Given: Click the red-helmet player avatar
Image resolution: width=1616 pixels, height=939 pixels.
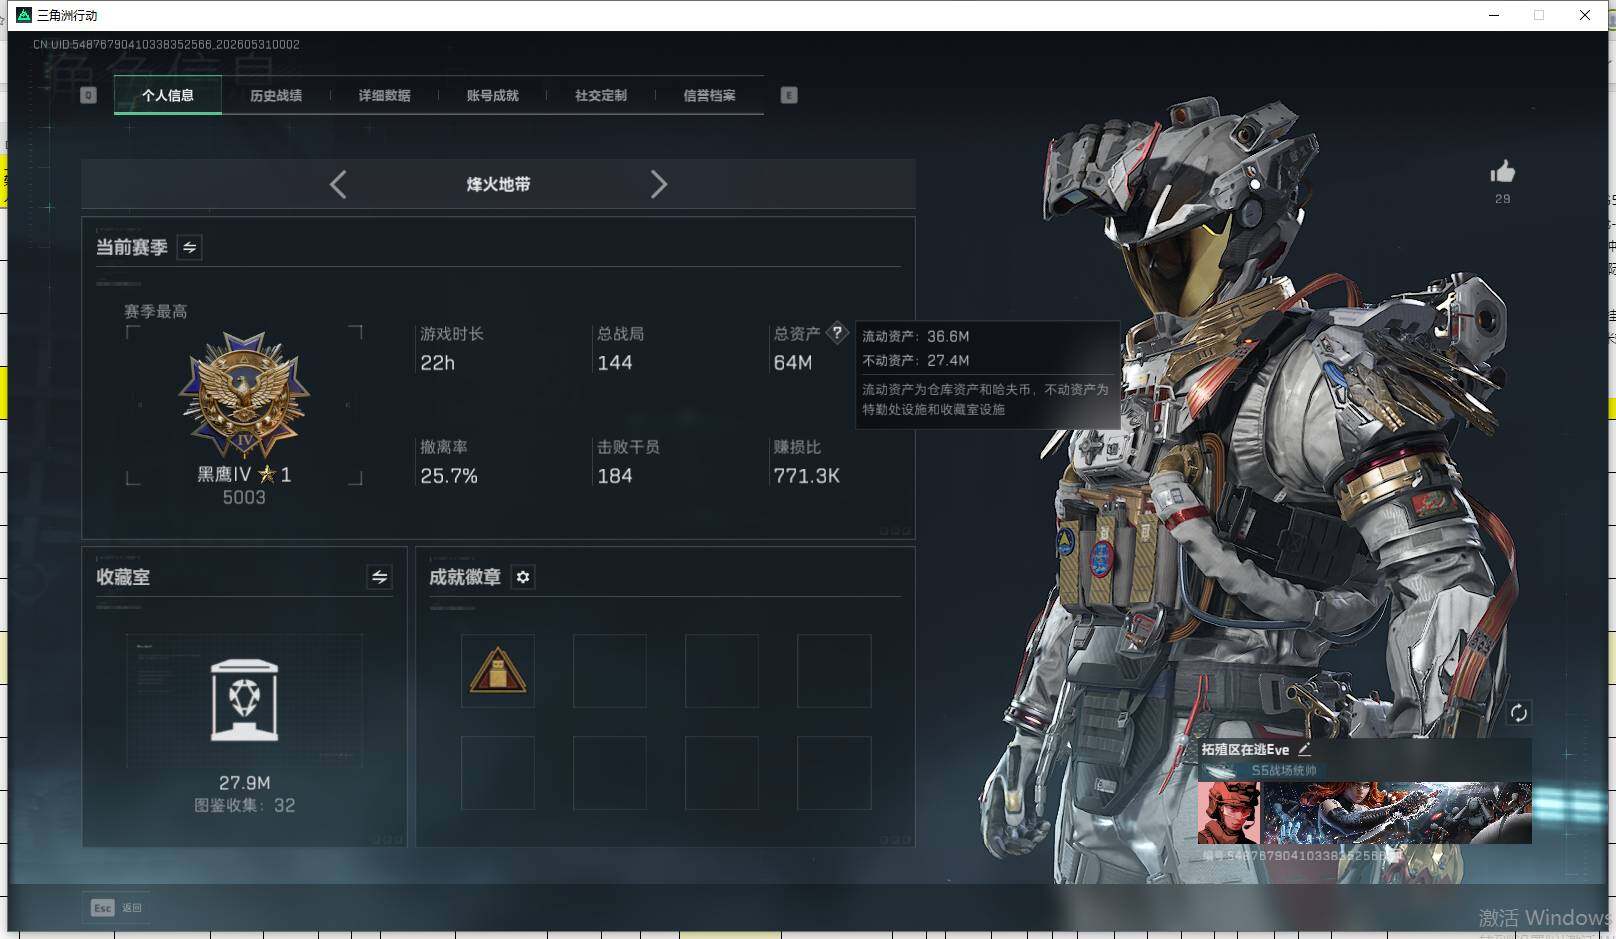Looking at the screenshot, I should pyautogui.click(x=1229, y=813).
